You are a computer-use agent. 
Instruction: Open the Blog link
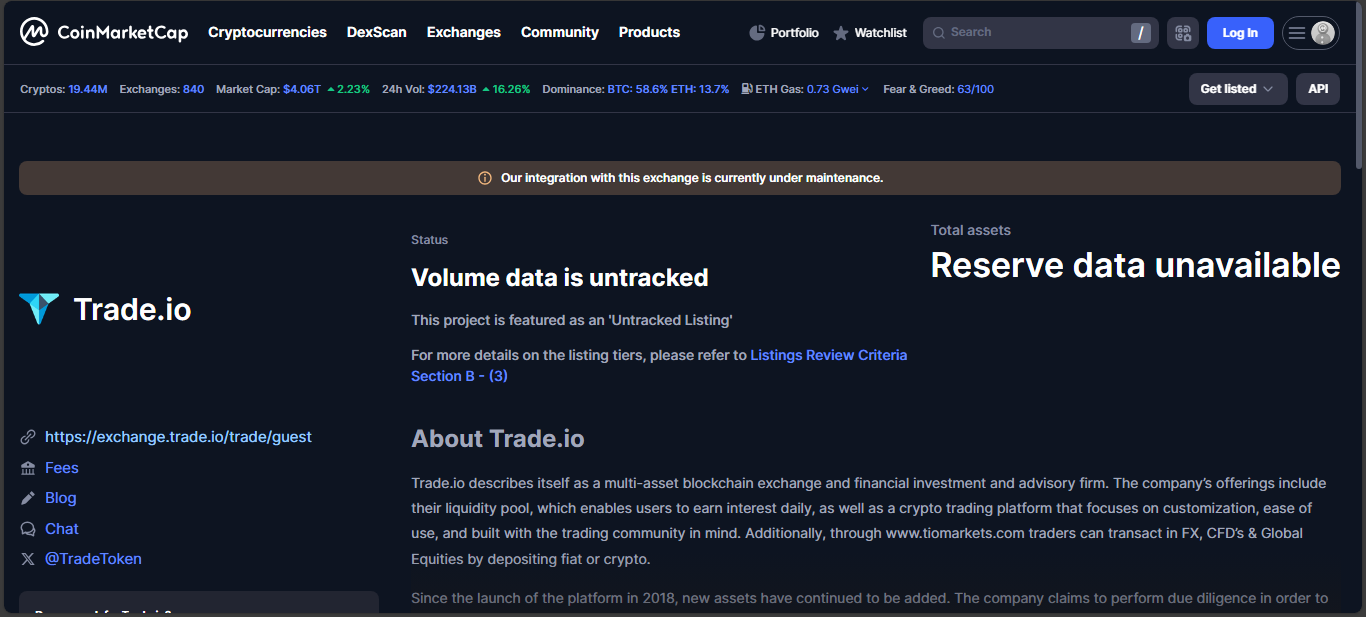tap(61, 498)
